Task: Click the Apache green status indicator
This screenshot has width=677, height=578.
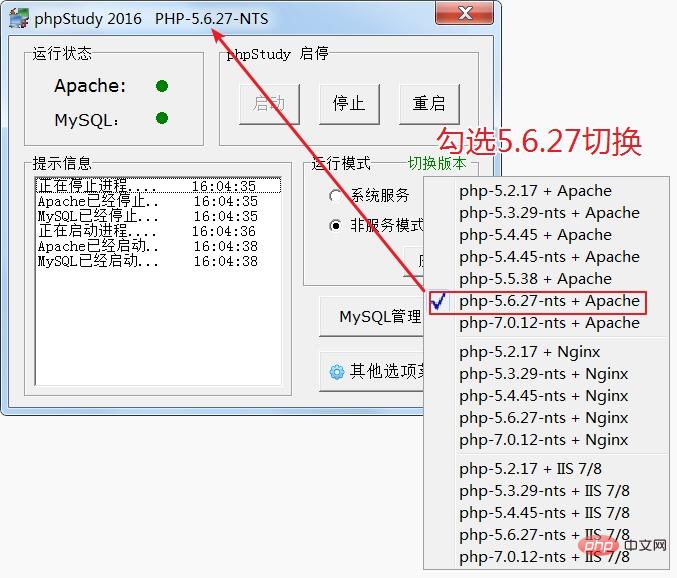Action: pos(162,86)
